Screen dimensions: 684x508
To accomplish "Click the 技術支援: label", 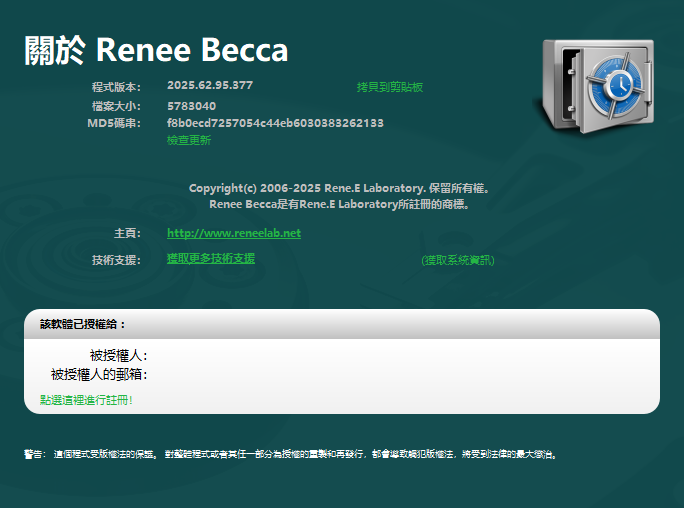I will pos(116,260).
